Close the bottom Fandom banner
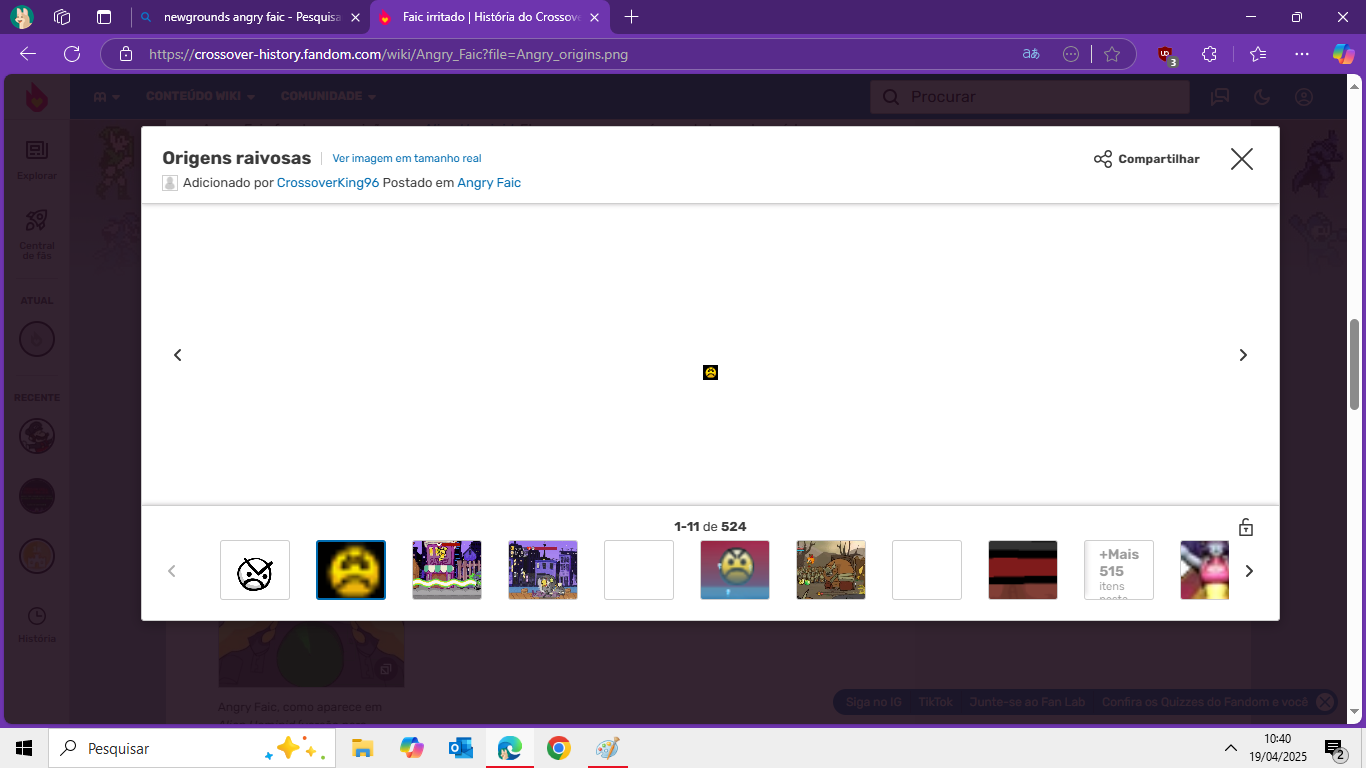Image resolution: width=1366 pixels, height=768 pixels. pos(1324,702)
